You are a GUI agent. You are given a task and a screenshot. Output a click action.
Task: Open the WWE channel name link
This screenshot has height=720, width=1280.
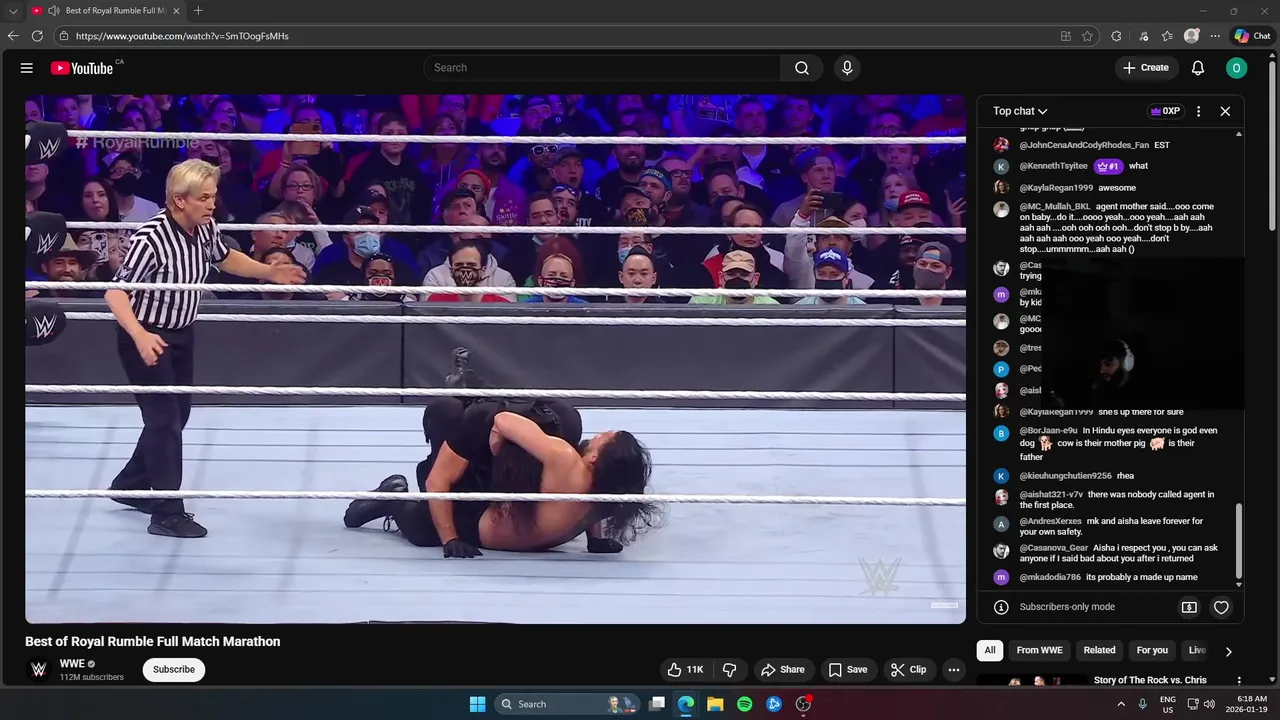click(72, 664)
